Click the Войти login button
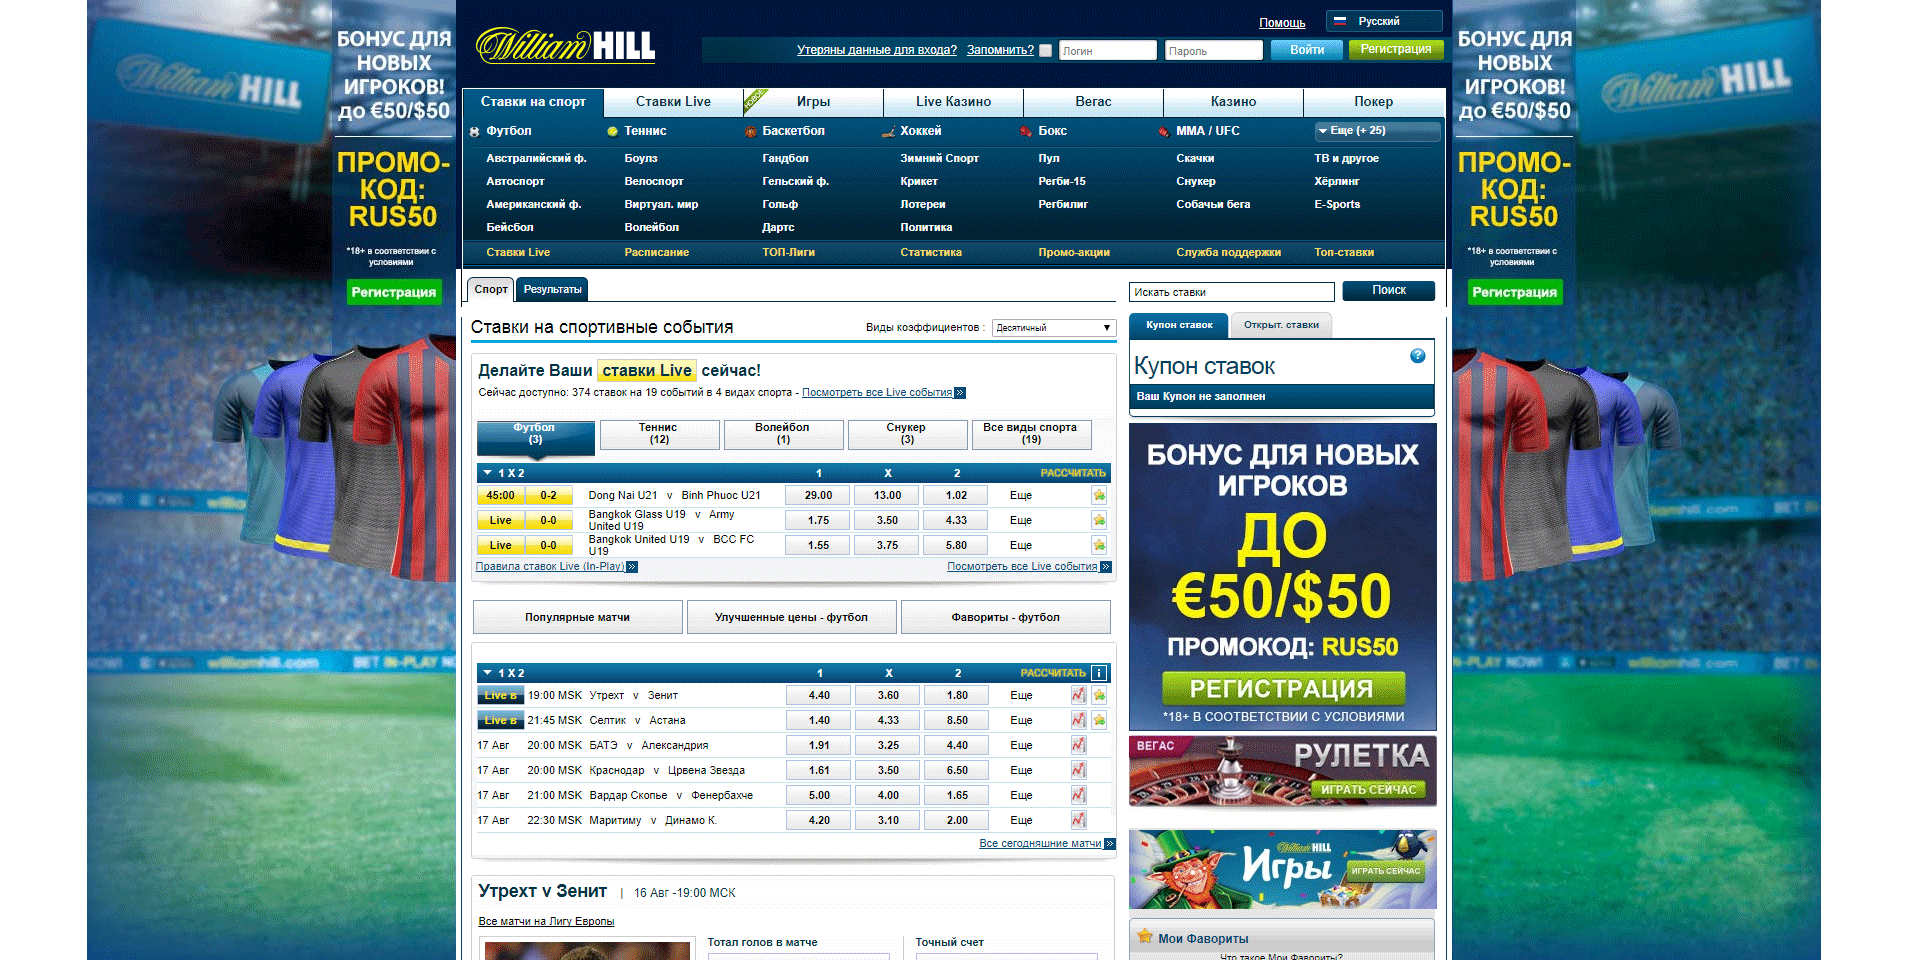 1307,50
